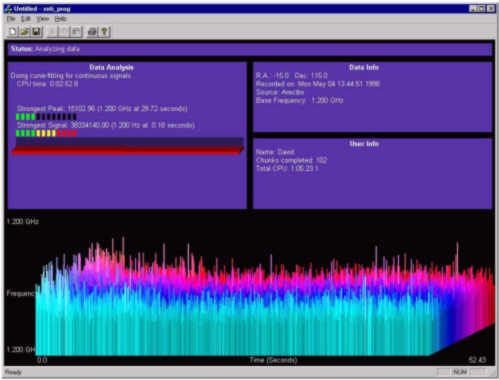Open the Help menu
499x380 pixels.
pyautogui.click(x=60, y=19)
